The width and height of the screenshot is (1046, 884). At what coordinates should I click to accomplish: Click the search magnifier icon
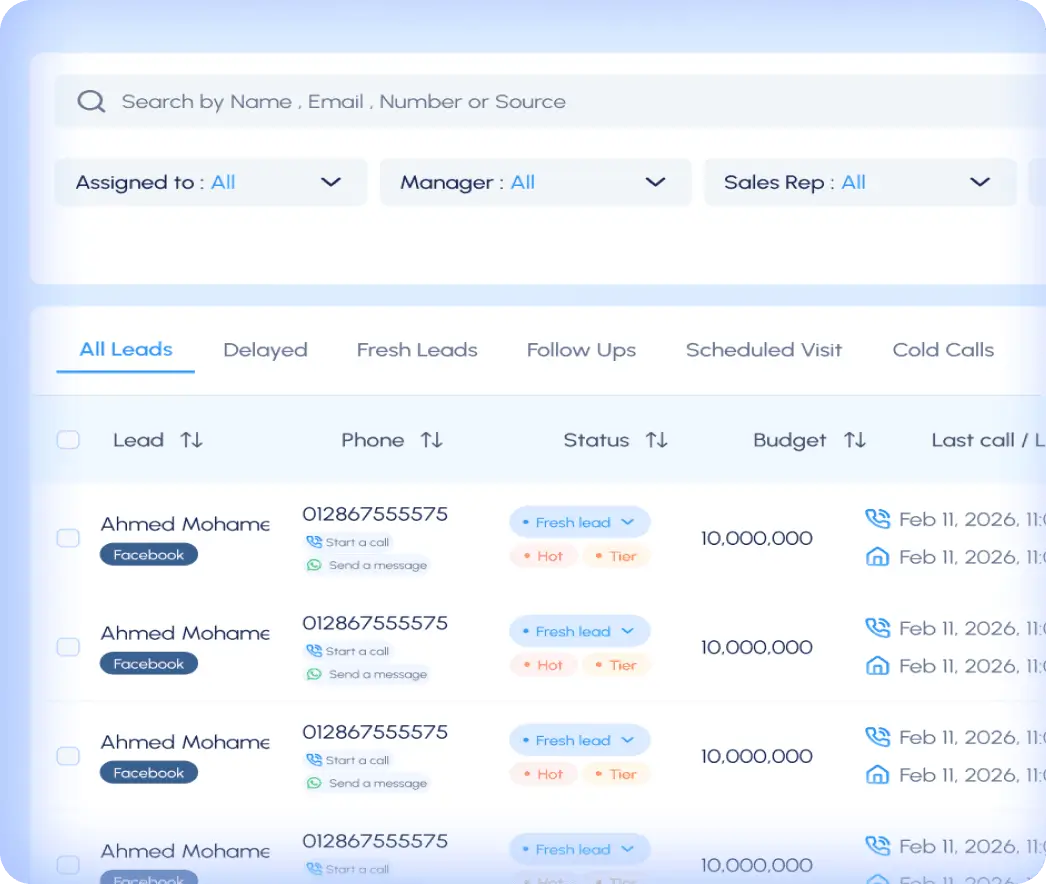pos(91,100)
